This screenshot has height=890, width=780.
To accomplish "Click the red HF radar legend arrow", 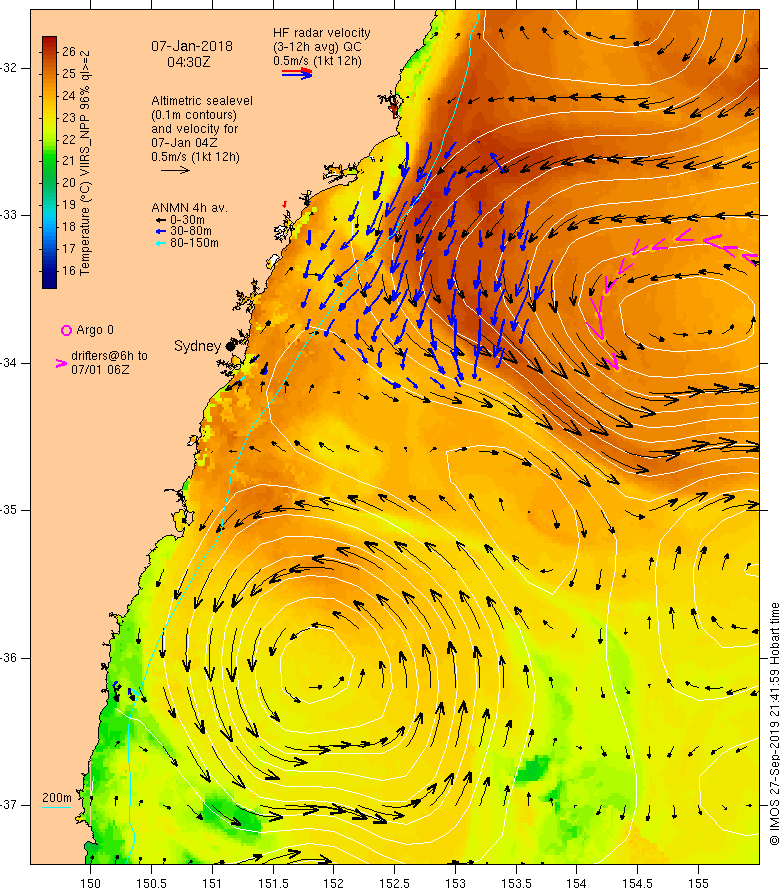I will (x=297, y=72).
